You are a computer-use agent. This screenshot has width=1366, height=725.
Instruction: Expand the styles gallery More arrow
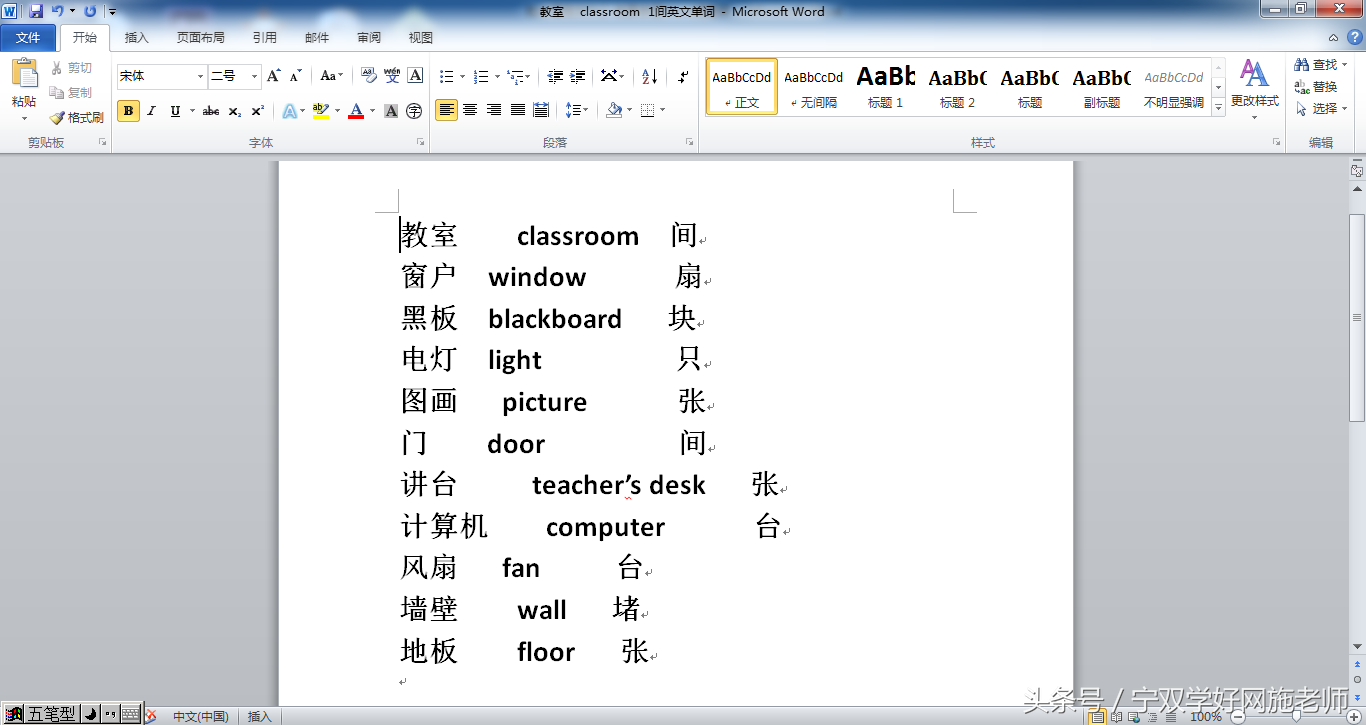click(1218, 107)
